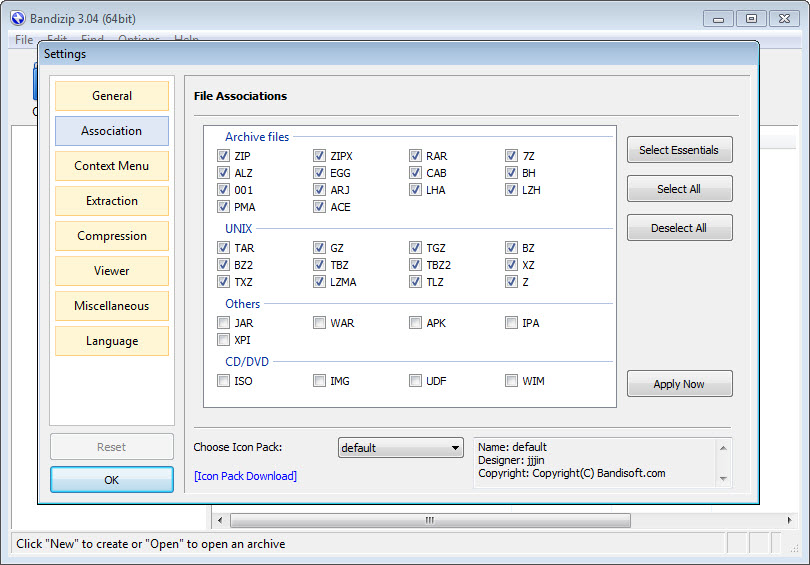This screenshot has width=810, height=565.
Task: Uncheck the LZH checkbox
Action: point(511,190)
